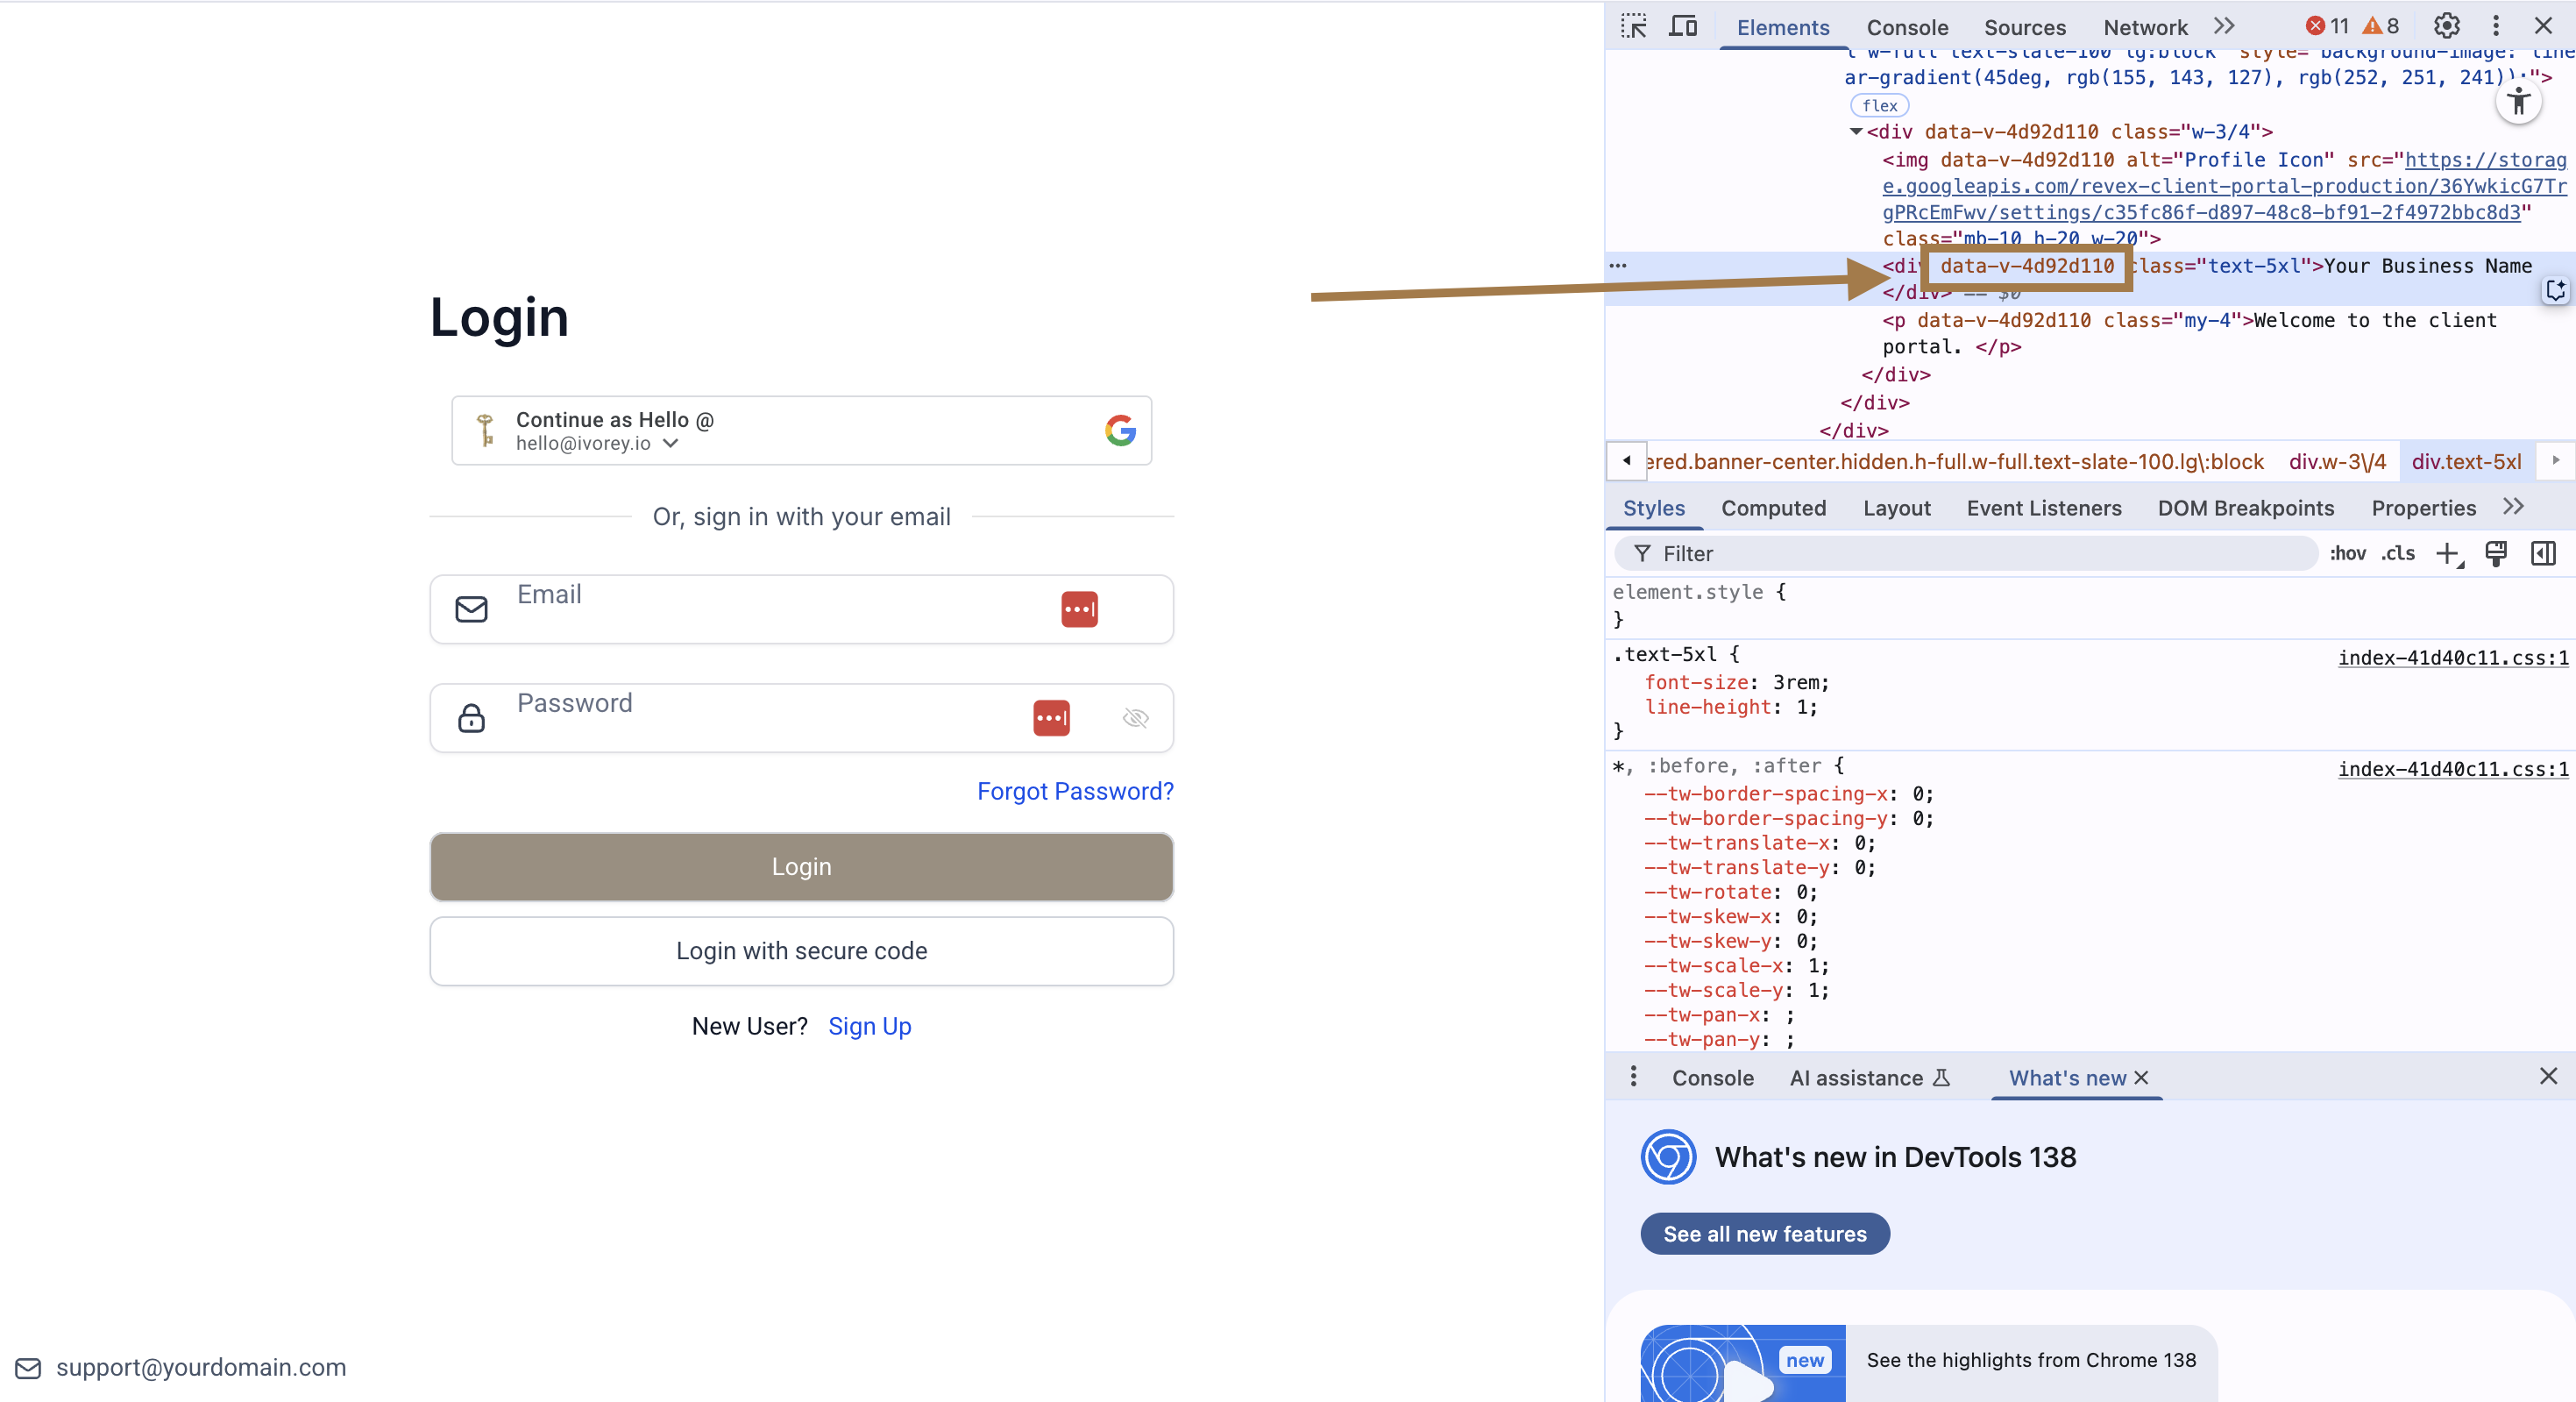Viewport: 2576px width, 1402px height.
Task: Click the See all new features button
Action: [x=1764, y=1233]
